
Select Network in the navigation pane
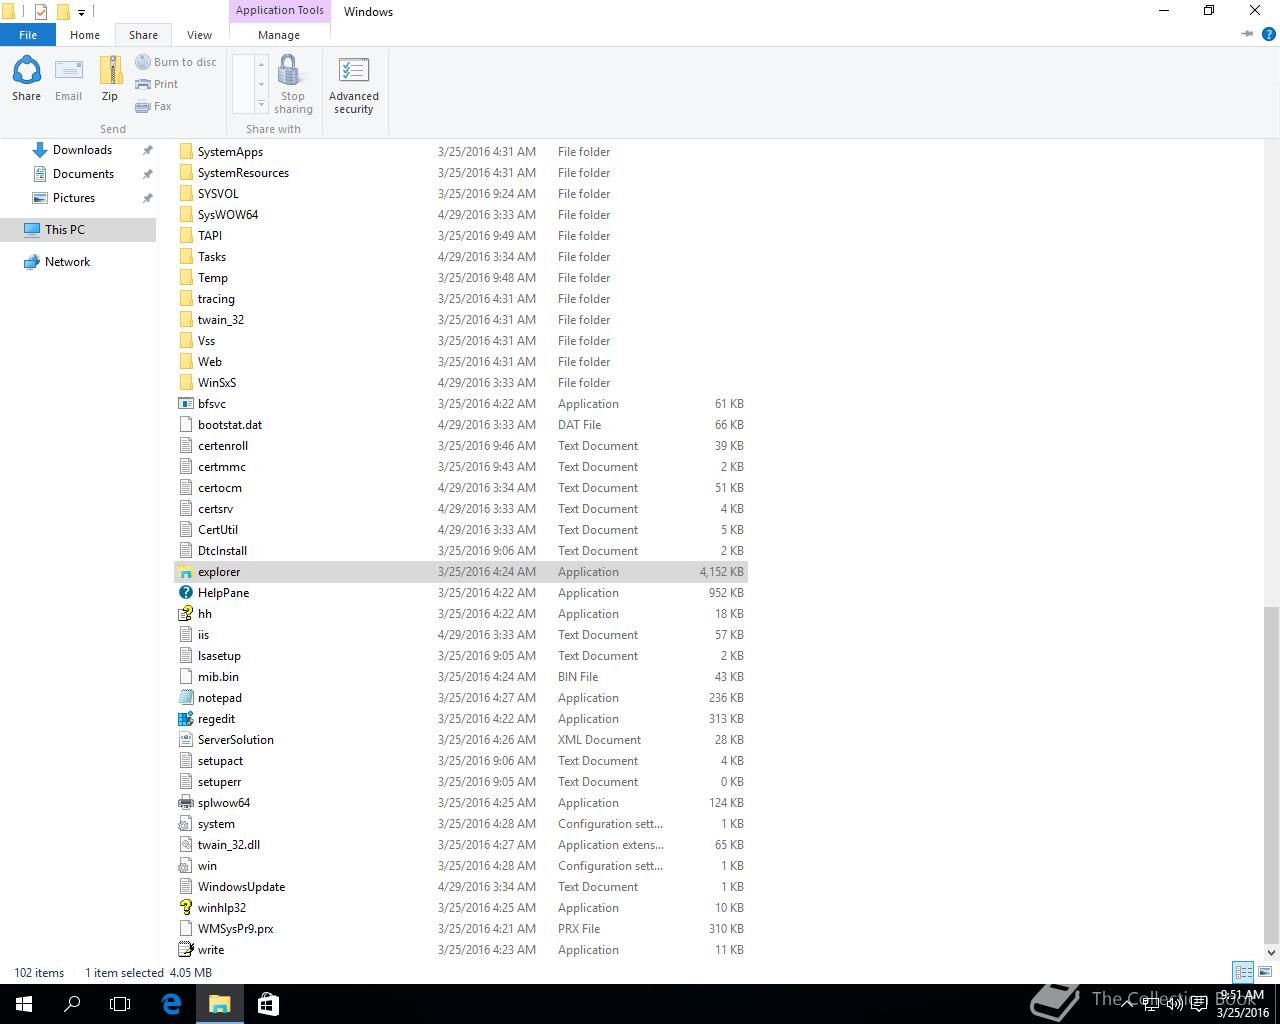(67, 262)
